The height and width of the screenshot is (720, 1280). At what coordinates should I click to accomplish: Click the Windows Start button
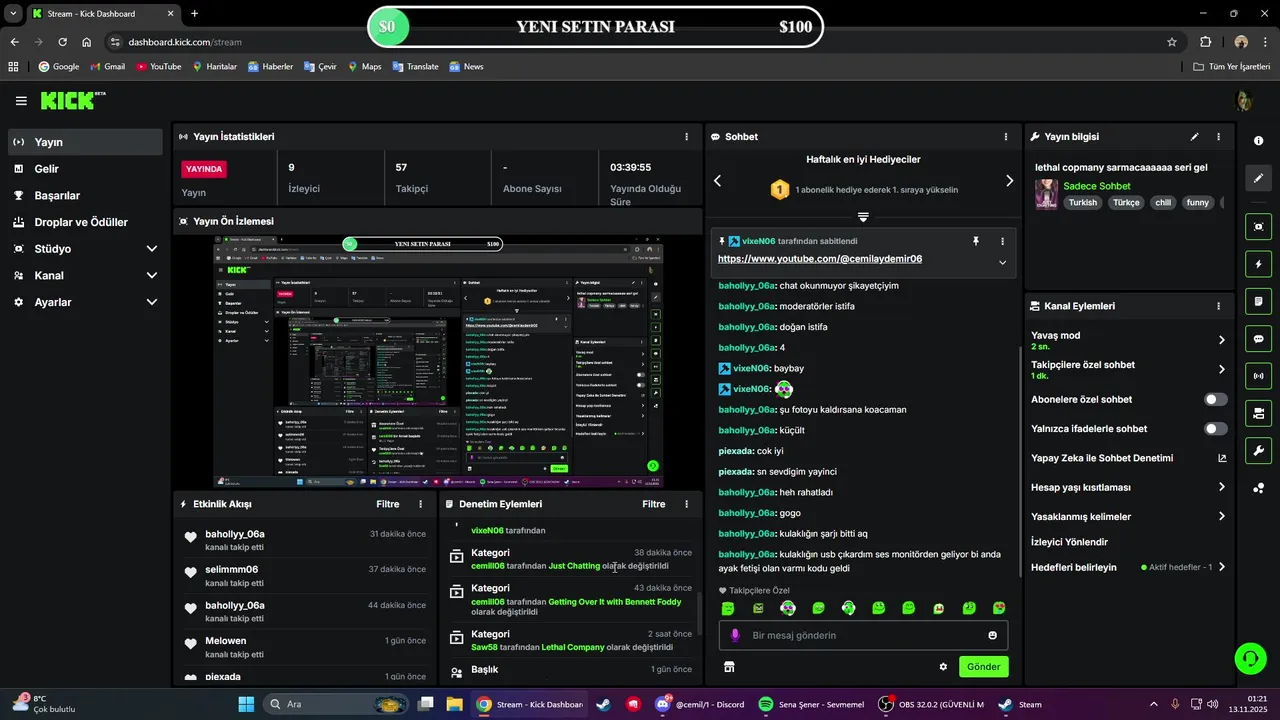[x=246, y=704]
